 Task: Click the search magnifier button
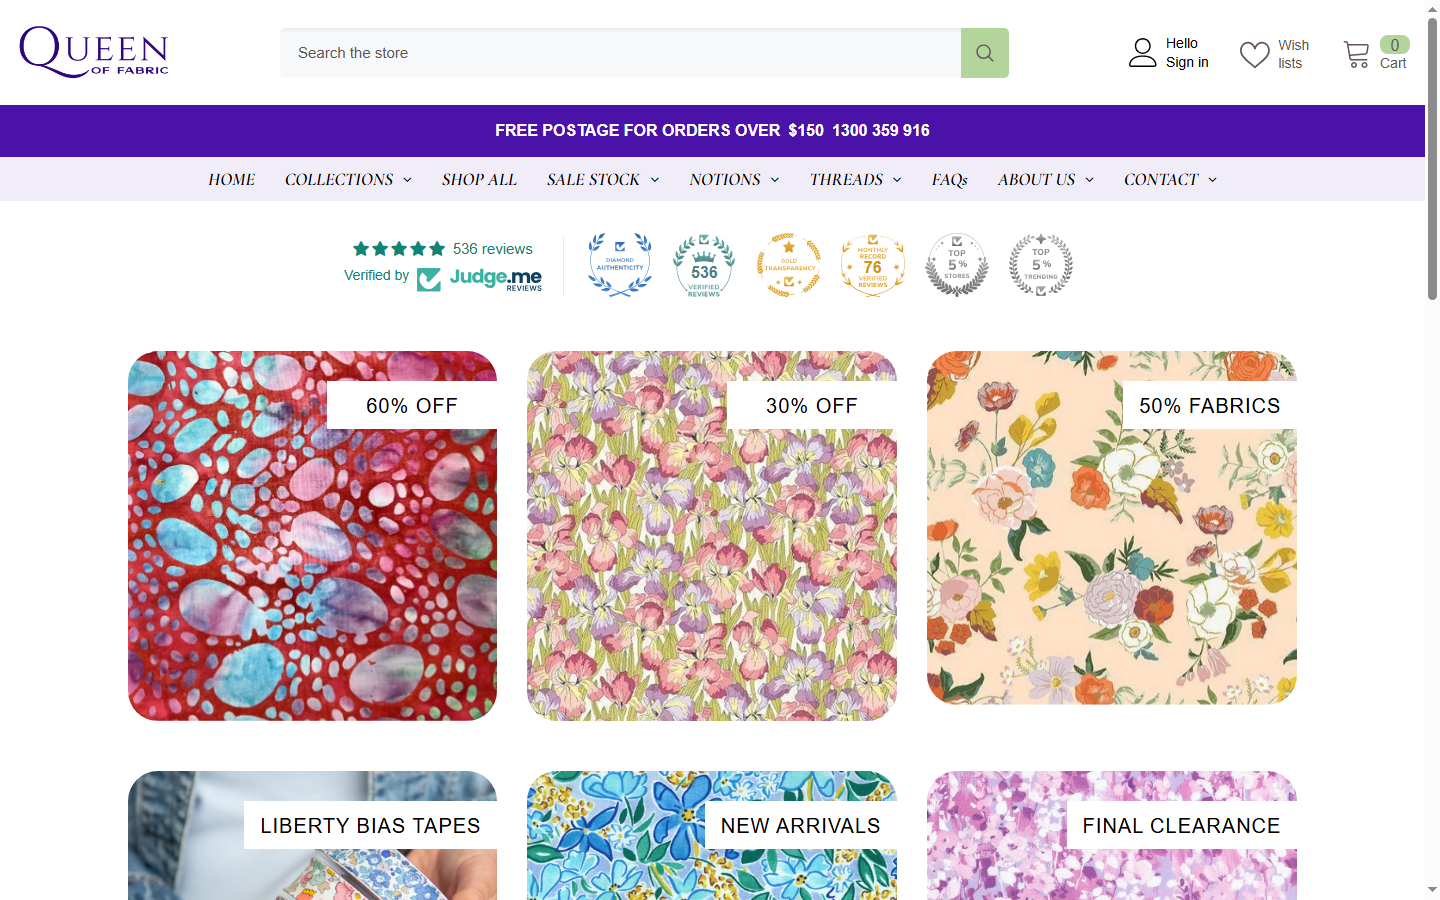tap(985, 53)
